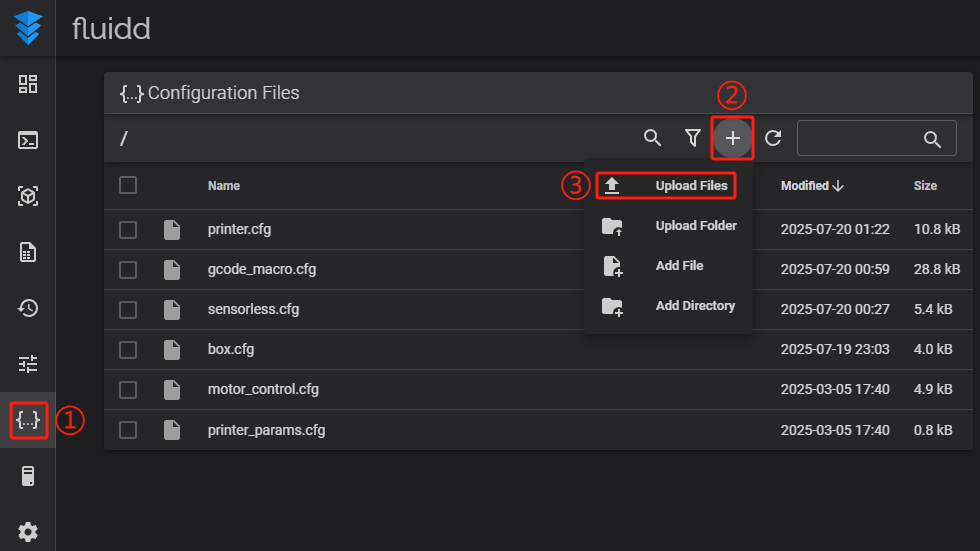Open the Configuration braces sidebar icon

coord(28,420)
